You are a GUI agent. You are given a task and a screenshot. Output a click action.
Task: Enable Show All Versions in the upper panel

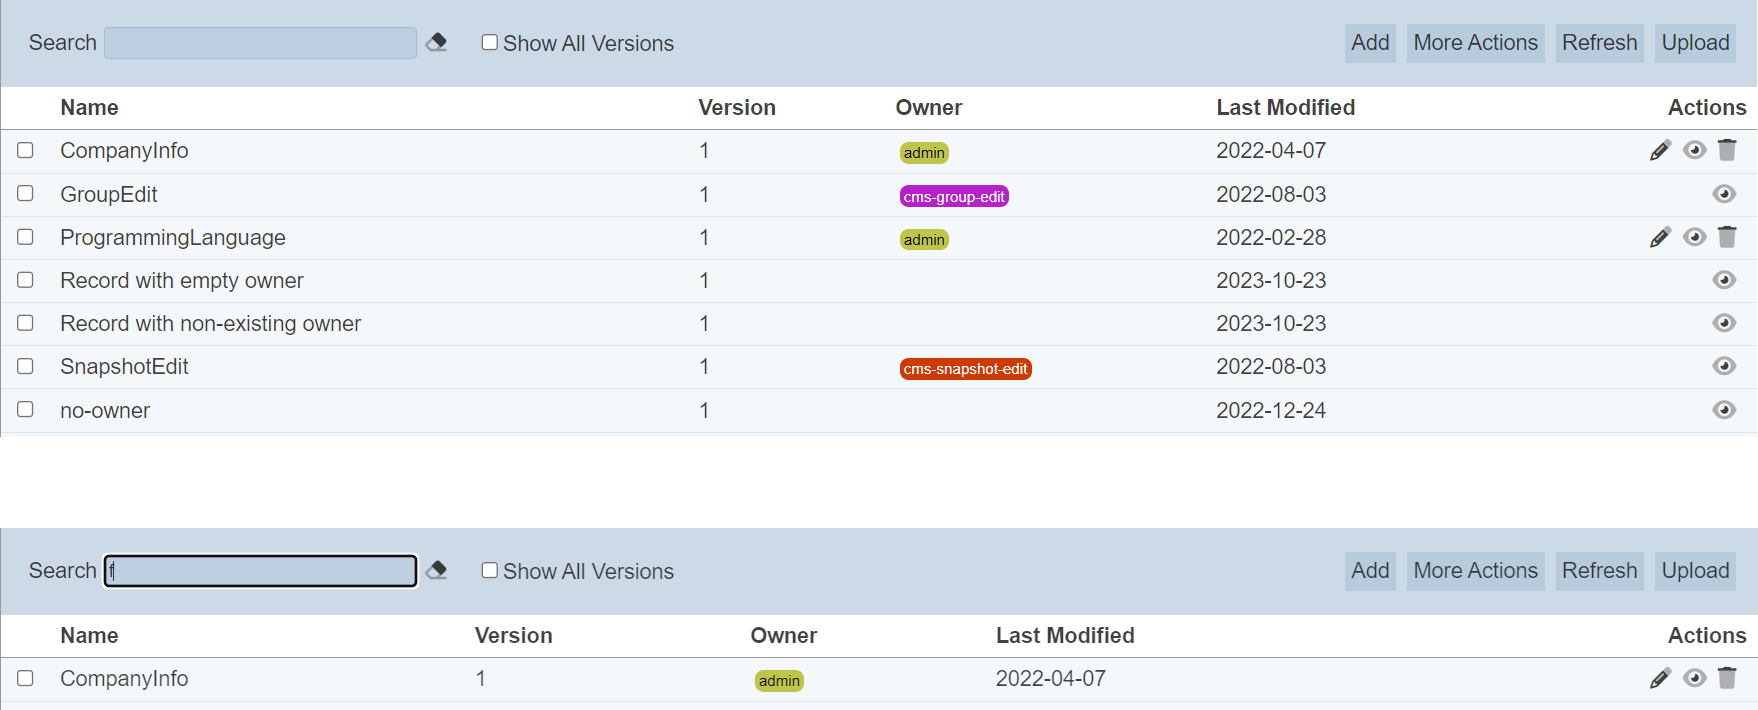click(490, 42)
